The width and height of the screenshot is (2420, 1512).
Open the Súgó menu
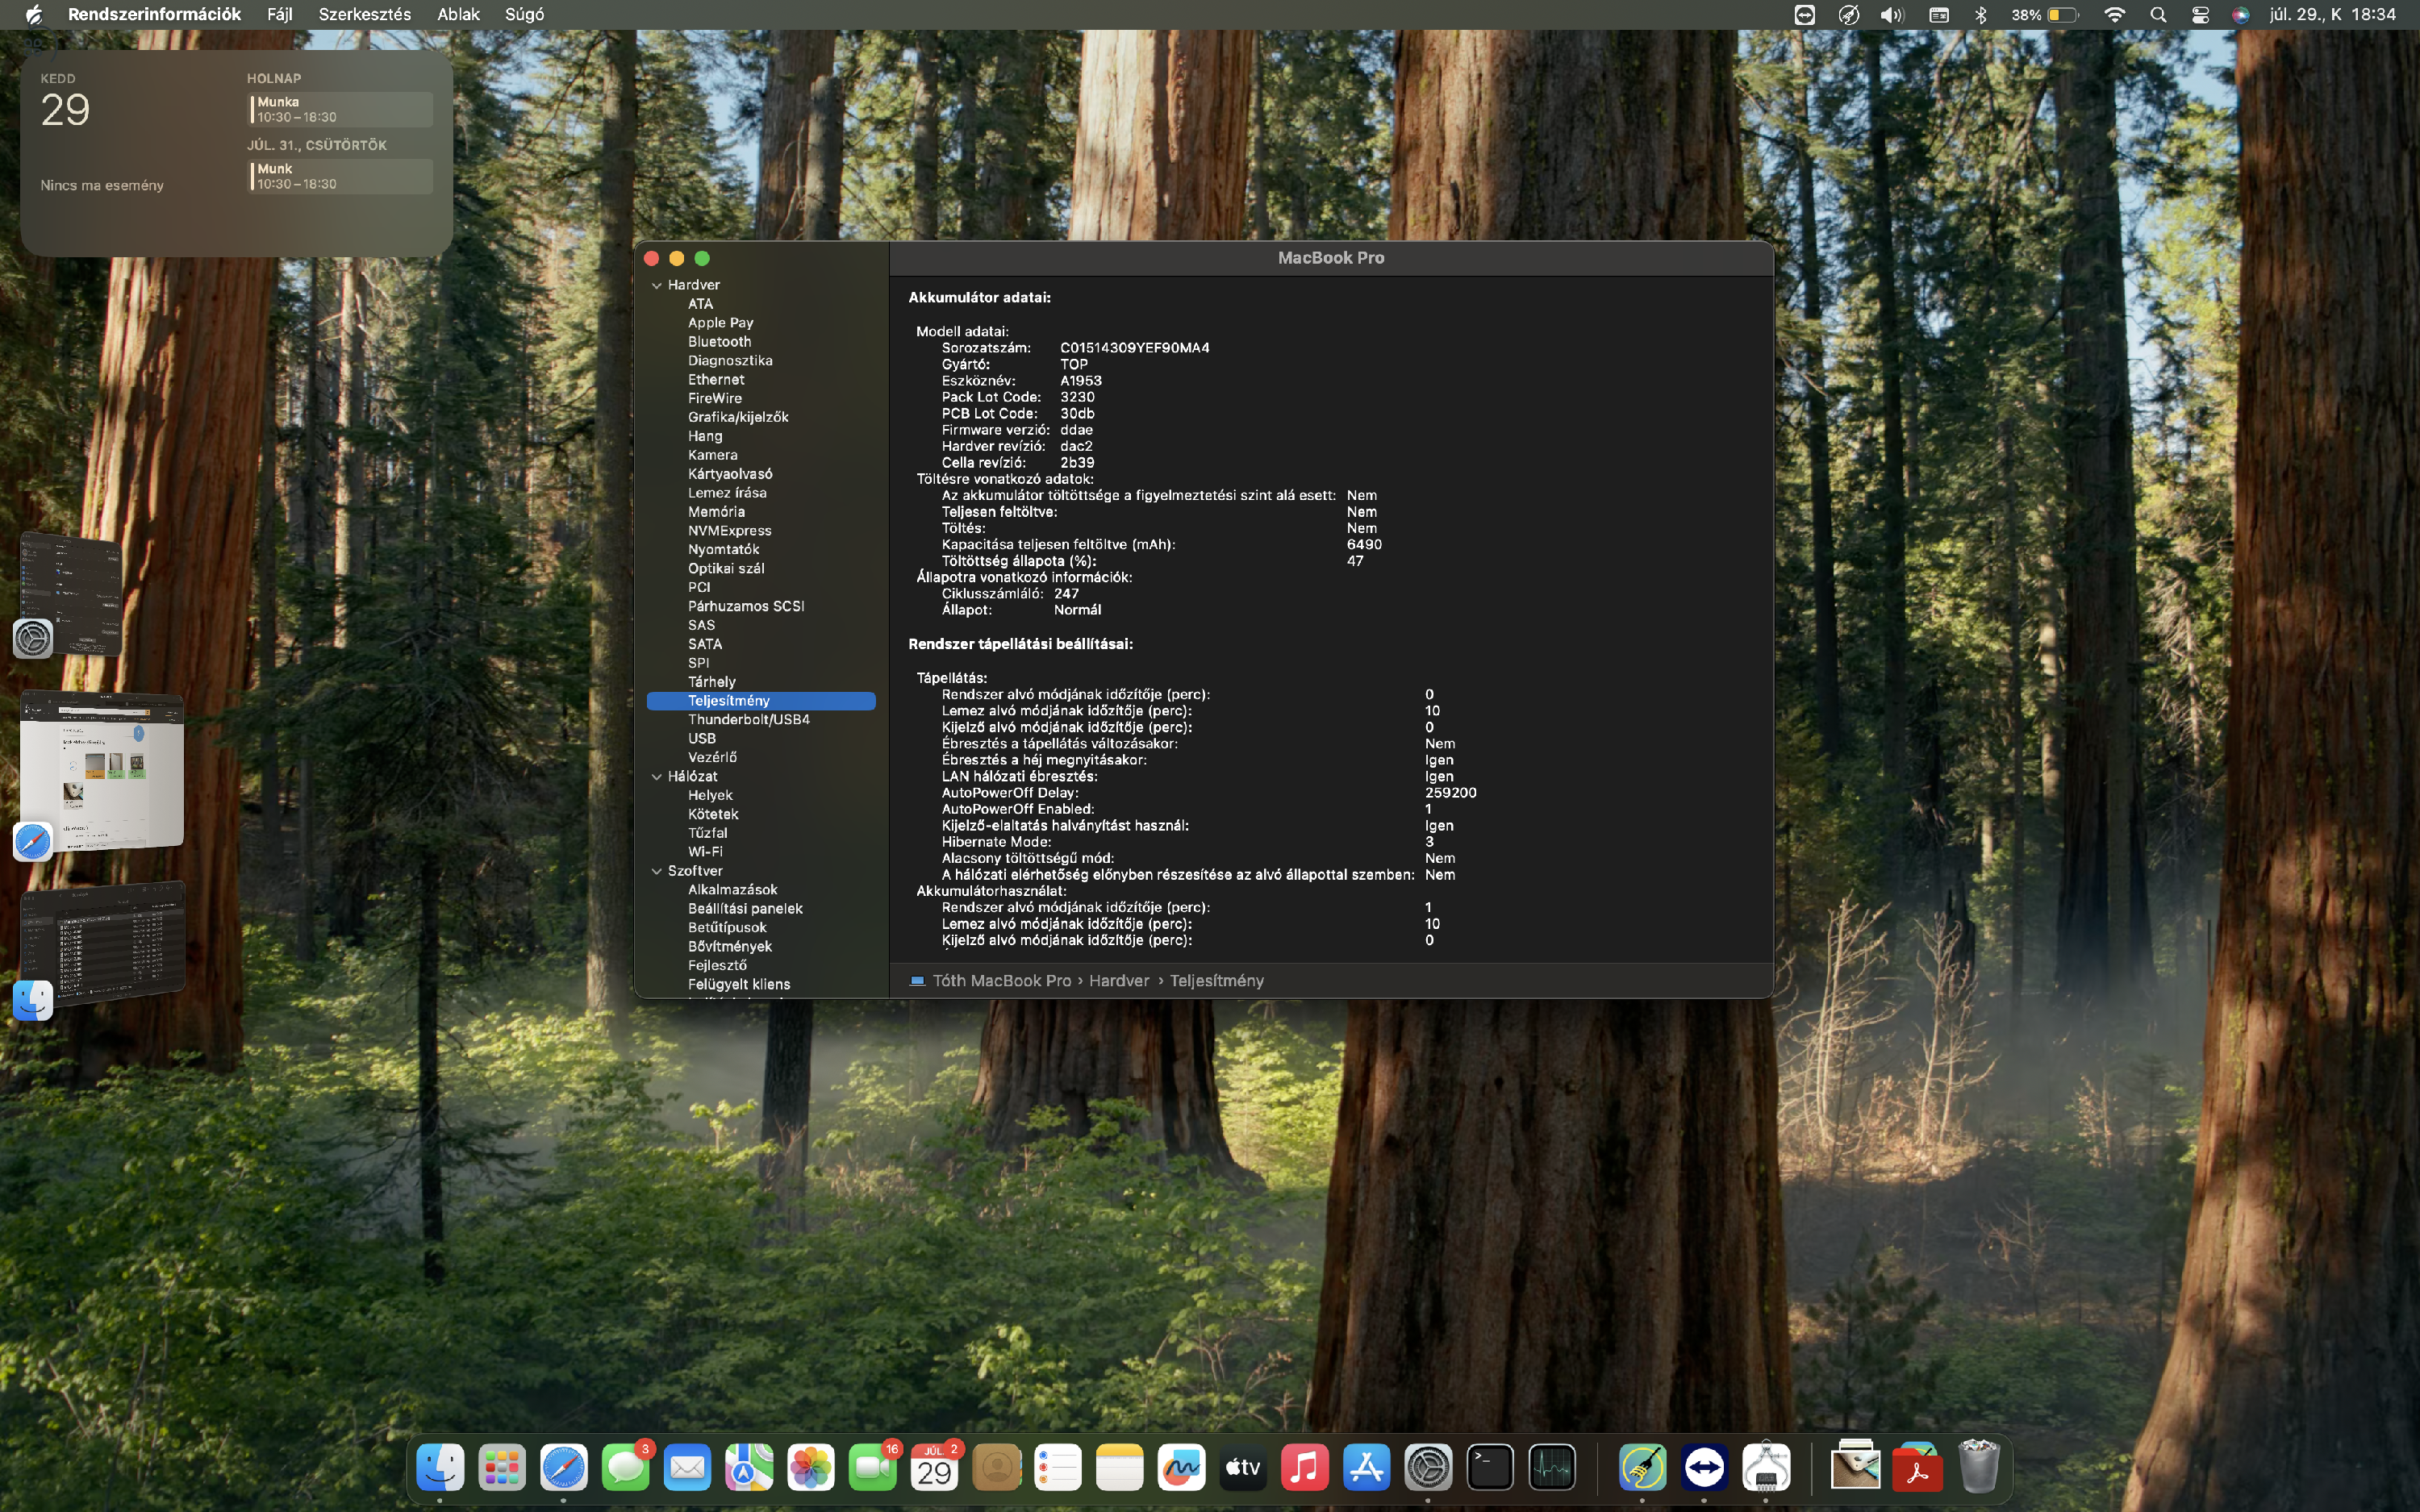point(525,14)
